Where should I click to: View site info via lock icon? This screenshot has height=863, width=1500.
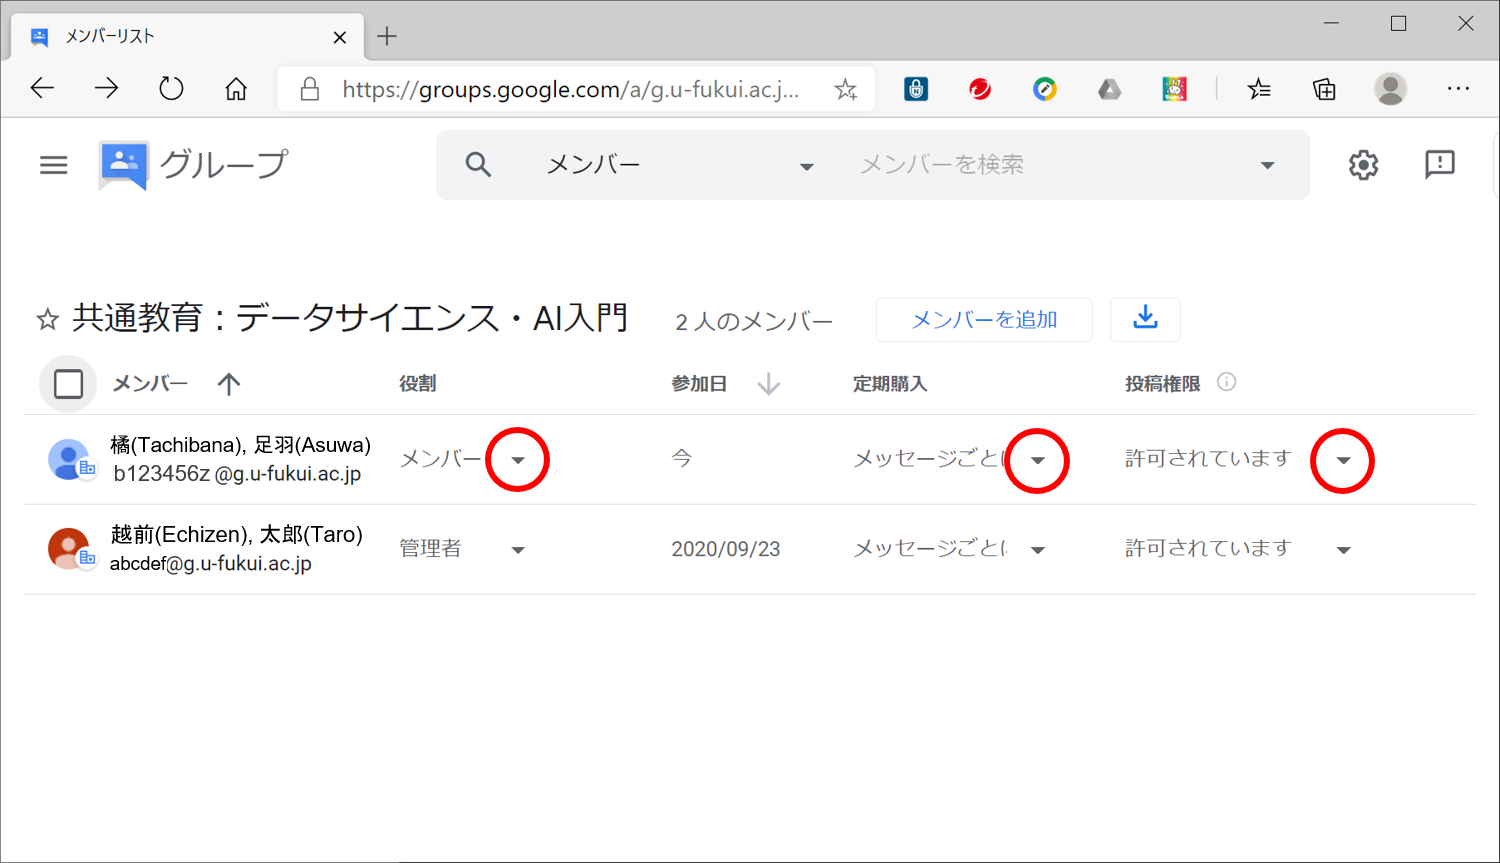tap(310, 89)
